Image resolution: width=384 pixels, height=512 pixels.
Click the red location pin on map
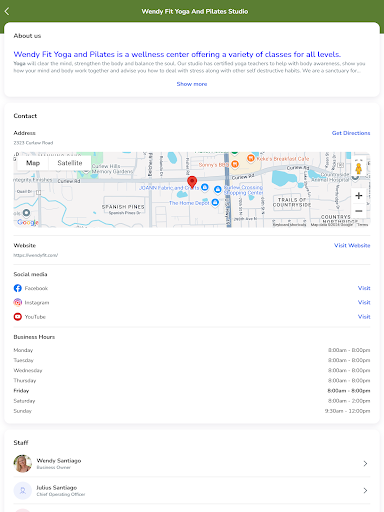[192, 182]
